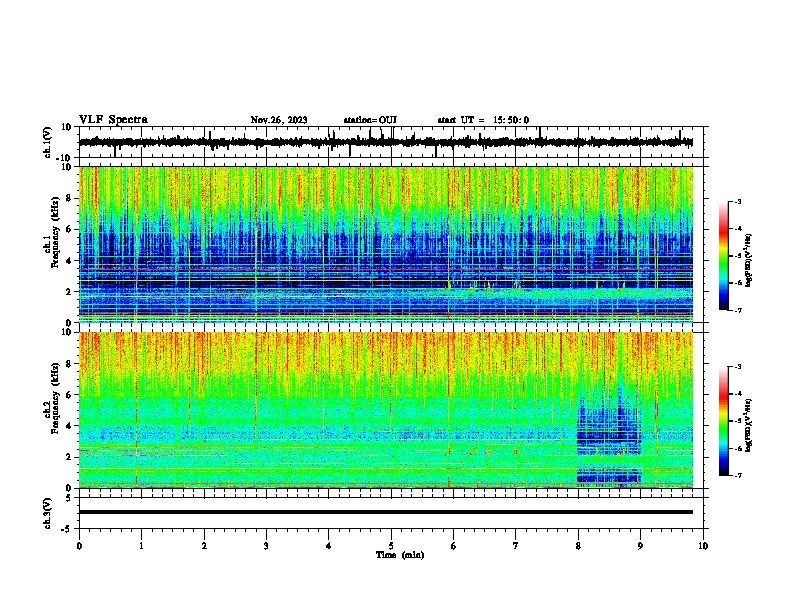The image size is (792, 612).
Task: Click the "6" tick on ch.1 frequency axis
Action: 69,230
